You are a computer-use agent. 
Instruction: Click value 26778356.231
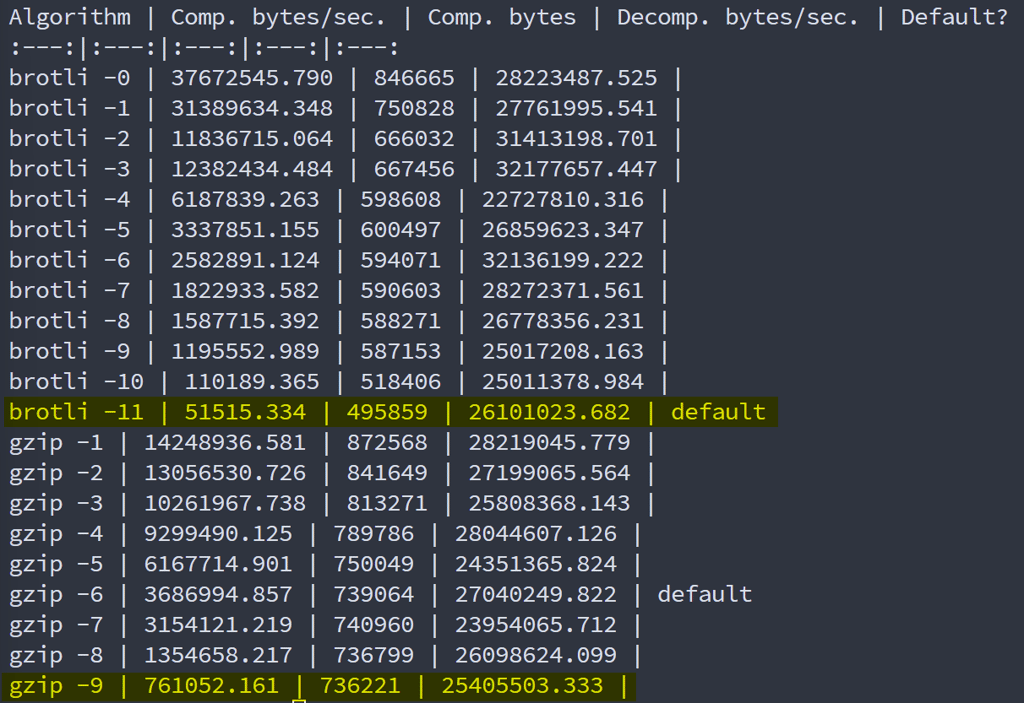coord(563,321)
